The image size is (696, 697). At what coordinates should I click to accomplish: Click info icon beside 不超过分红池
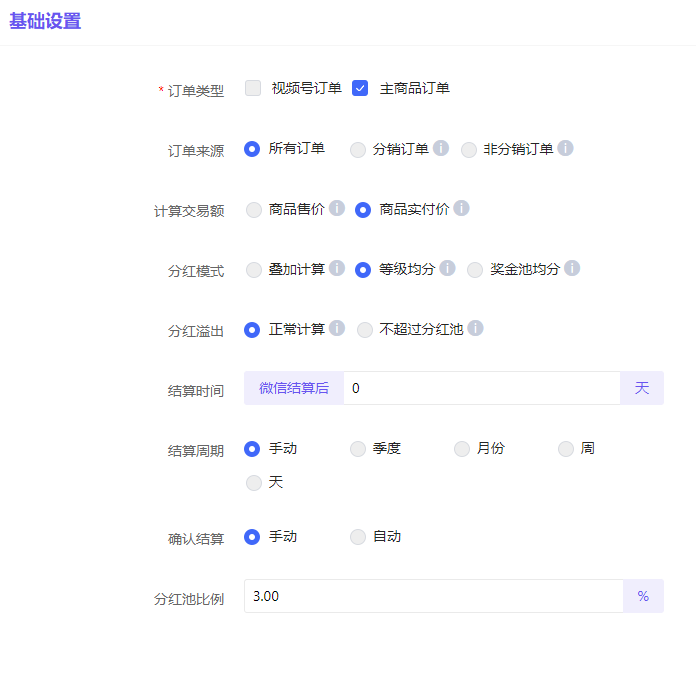(x=476, y=328)
